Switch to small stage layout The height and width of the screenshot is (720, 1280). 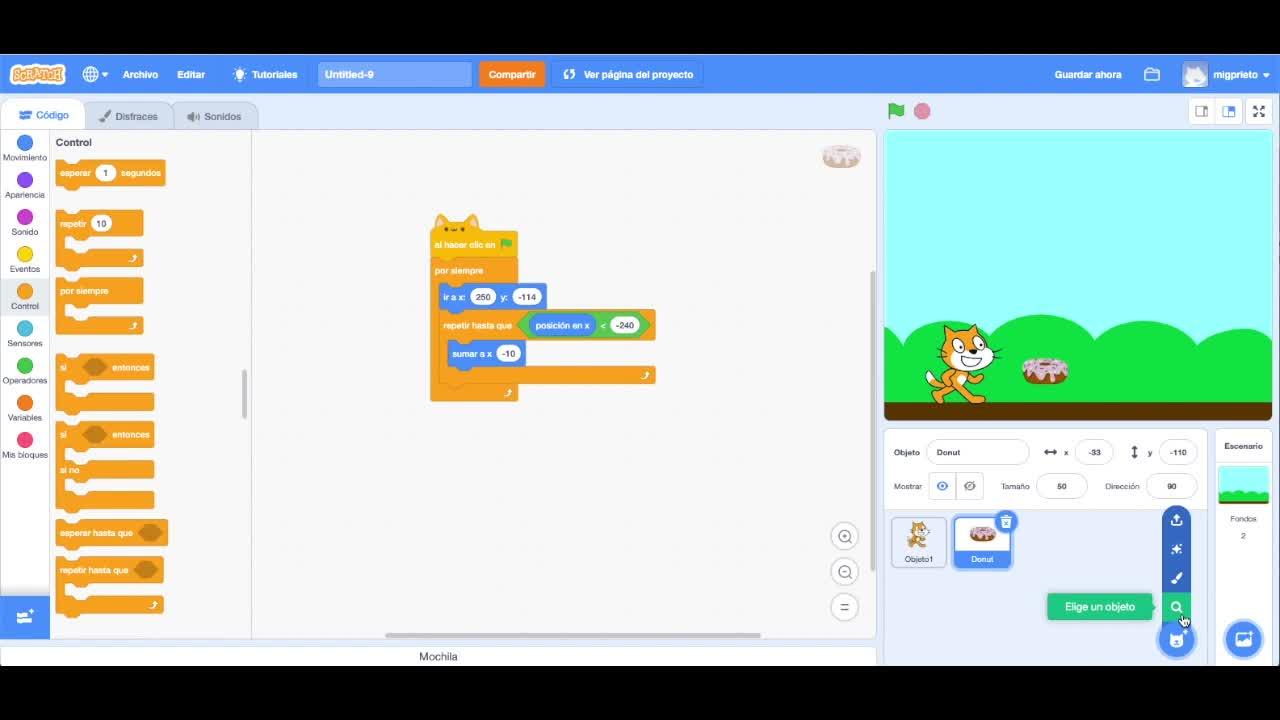pos(1202,111)
